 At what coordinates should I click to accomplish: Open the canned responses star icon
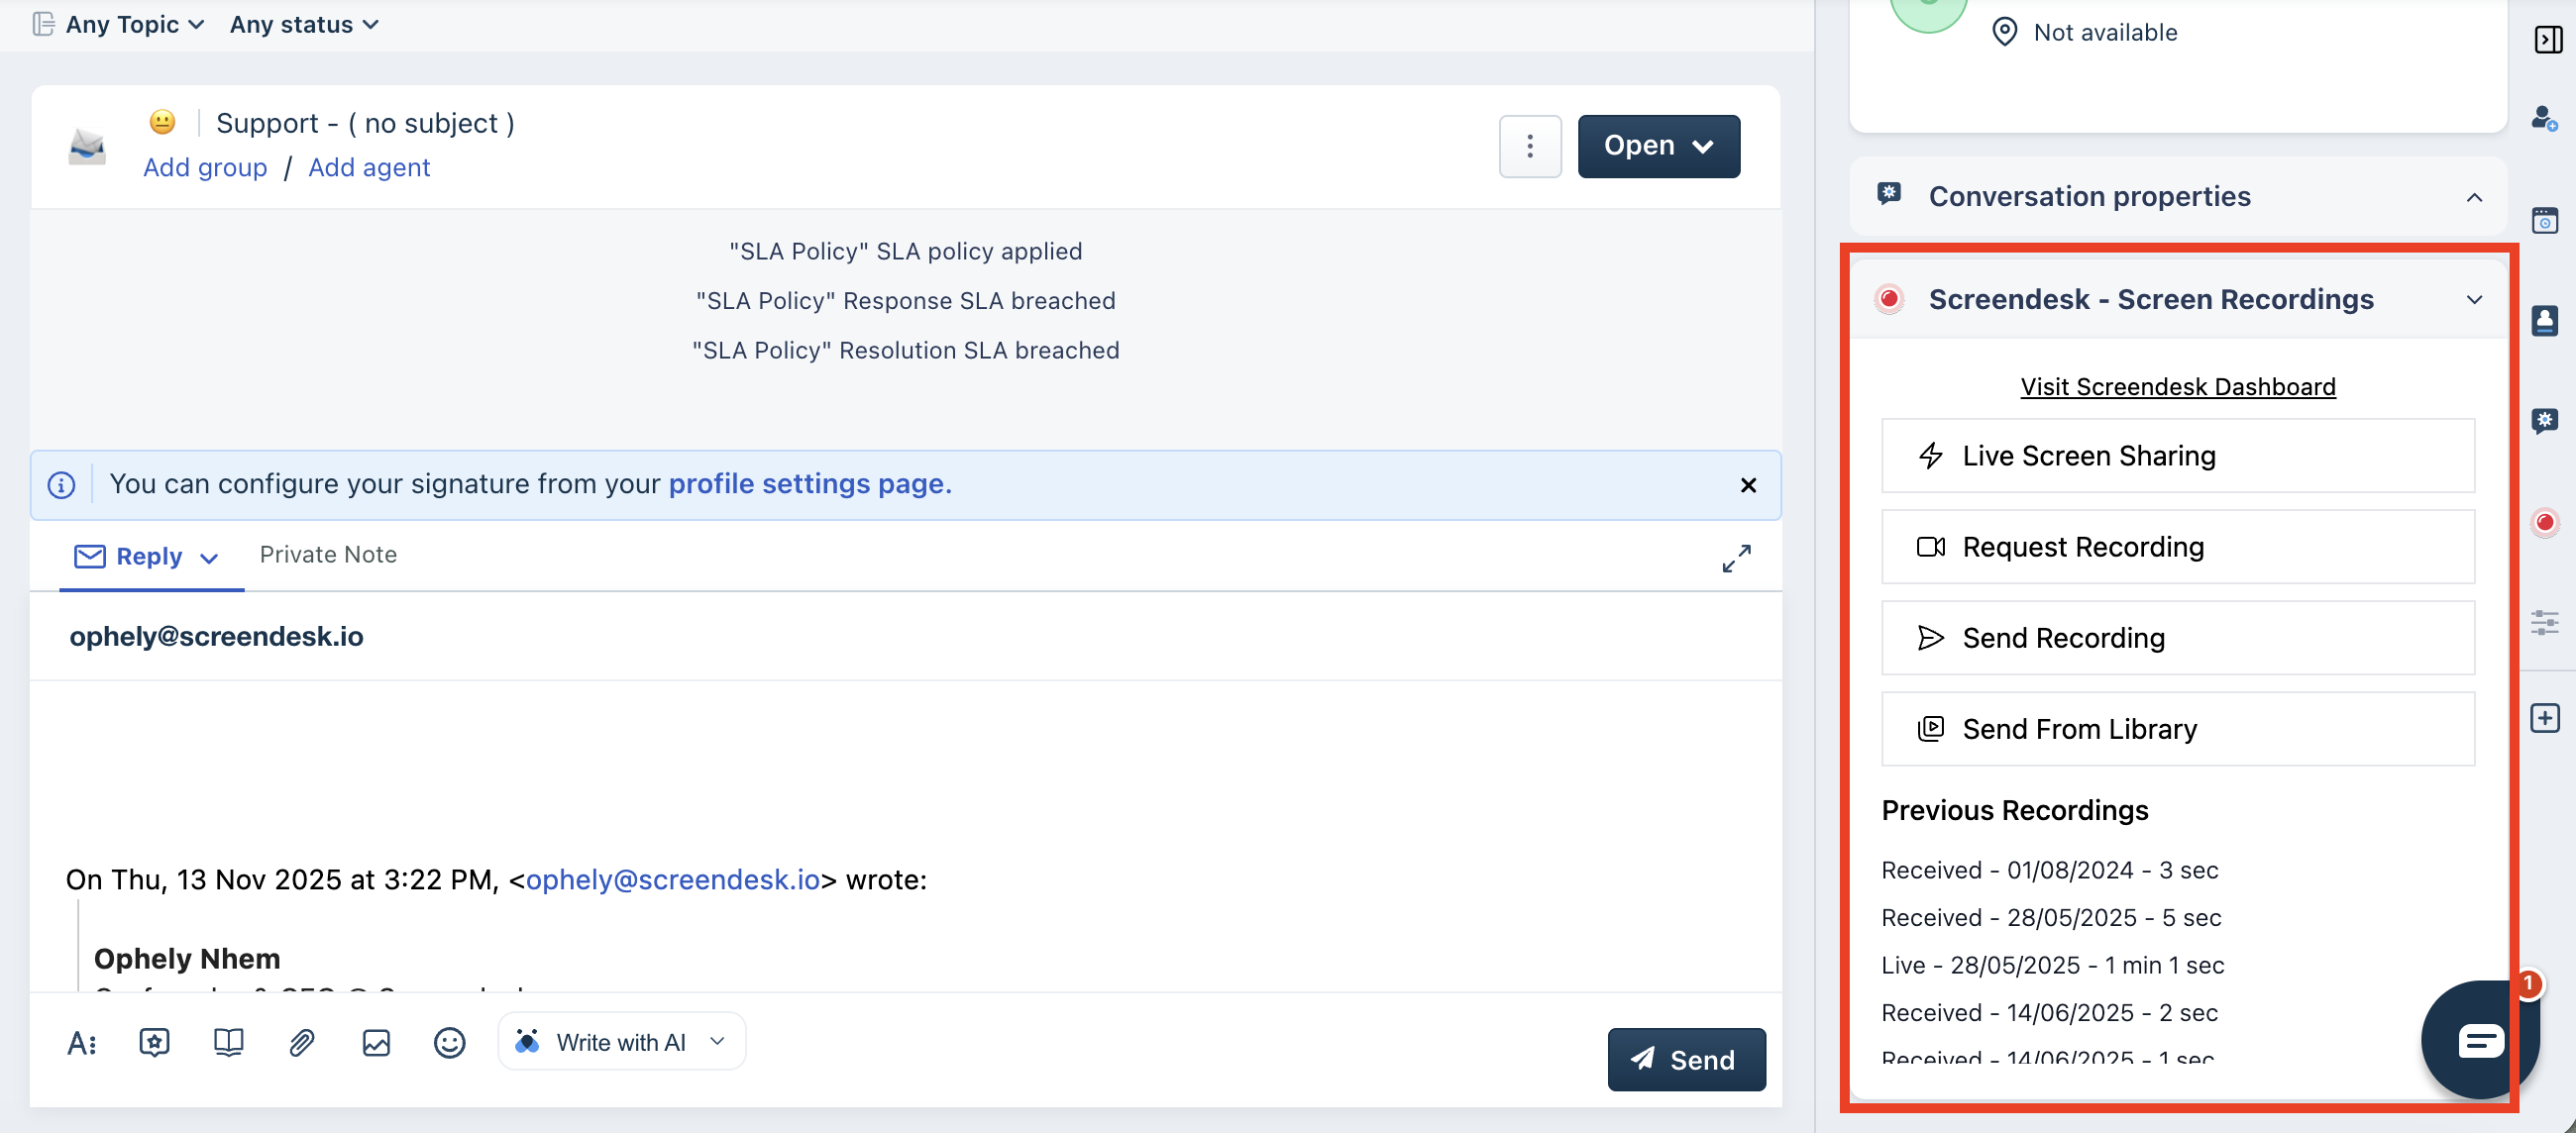click(x=154, y=1042)
